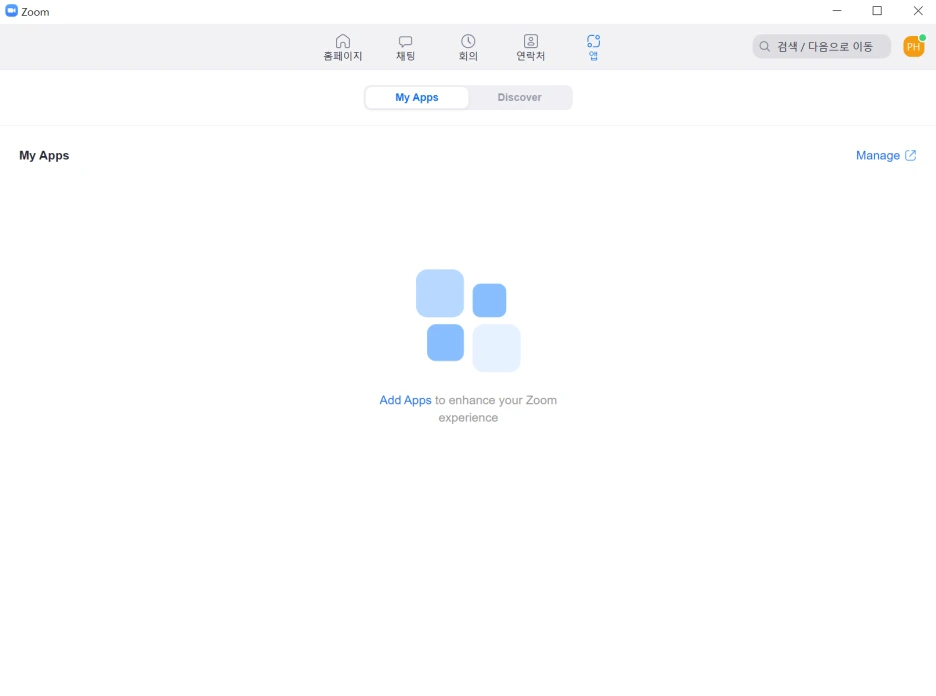Click the external link icon beside Manage
The height and width of the screenshot is (696, 936).
(x=911, y=155)
